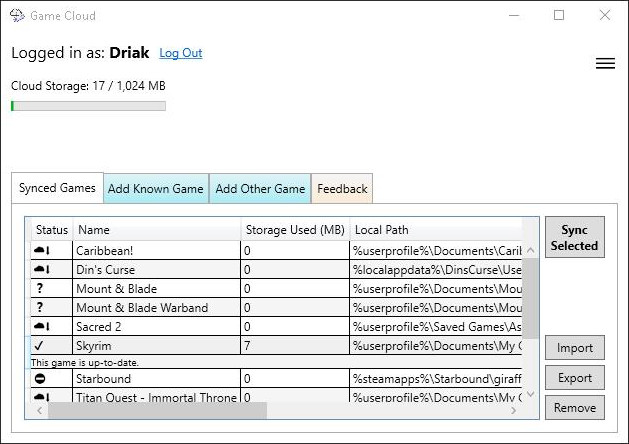629x444 pixels.
Task: Click the username Driak
Action: click(129, 53)
